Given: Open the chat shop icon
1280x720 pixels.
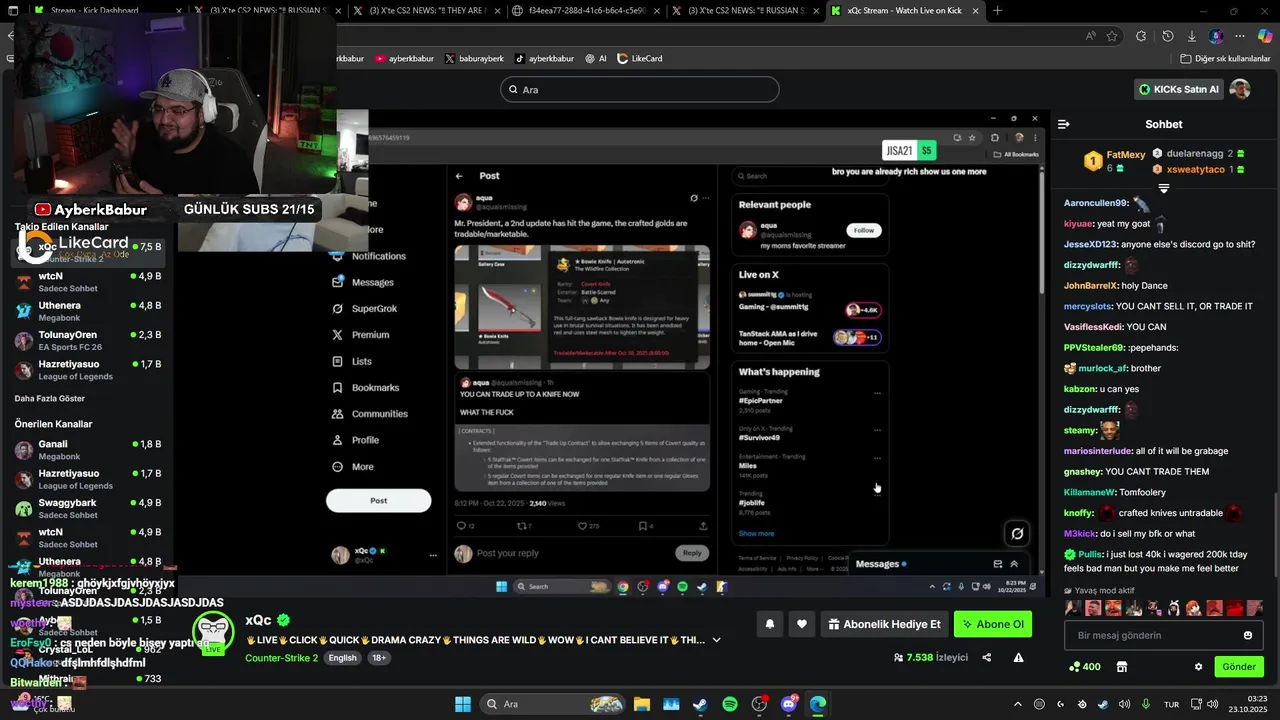Looking at the screenshot, I should [x=1122, y=667].
